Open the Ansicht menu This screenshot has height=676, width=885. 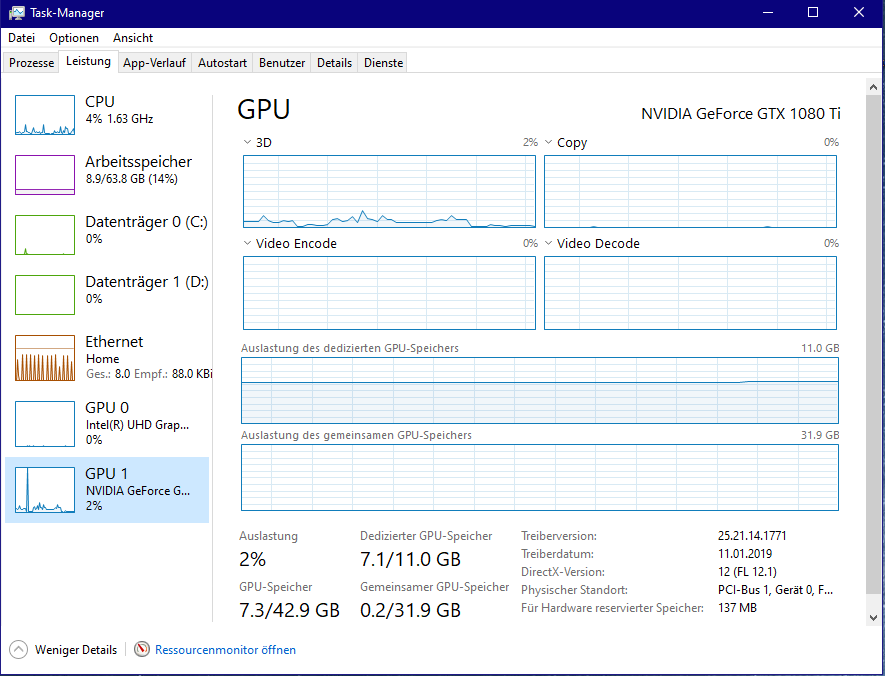133,38
